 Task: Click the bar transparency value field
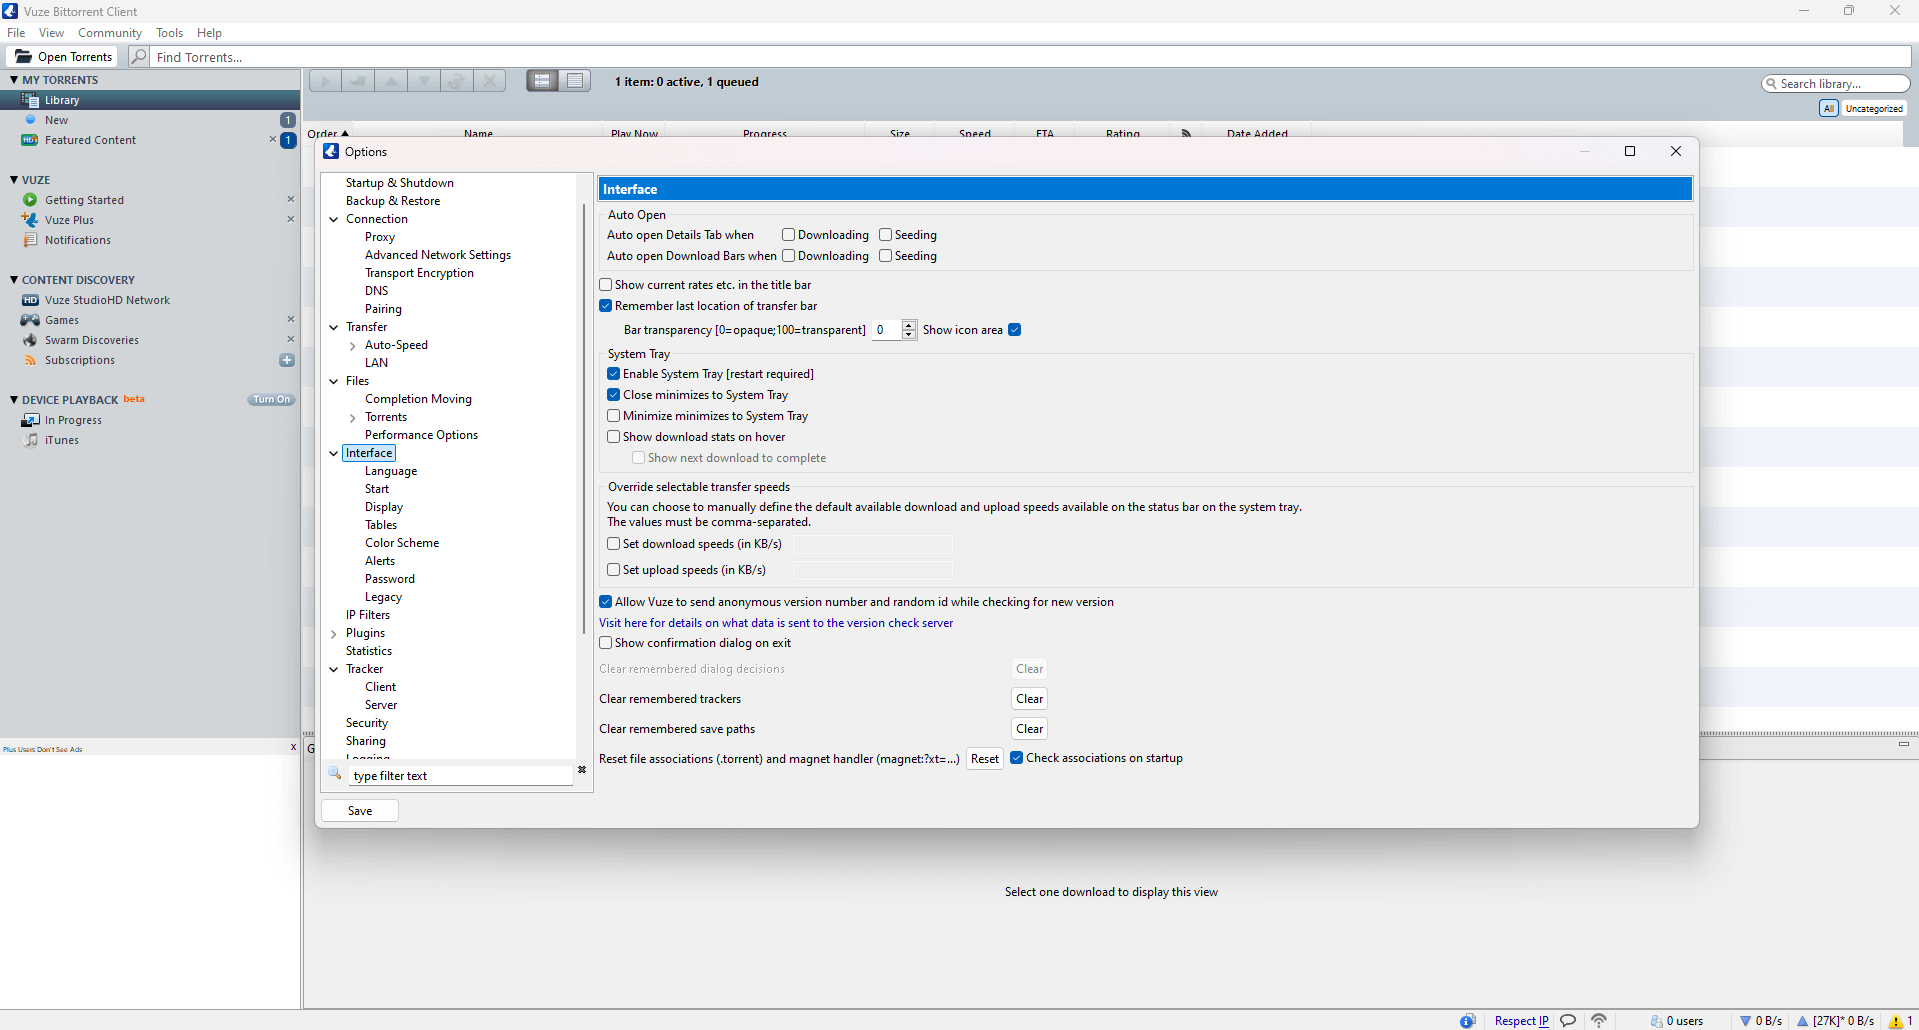click(886, 330)
